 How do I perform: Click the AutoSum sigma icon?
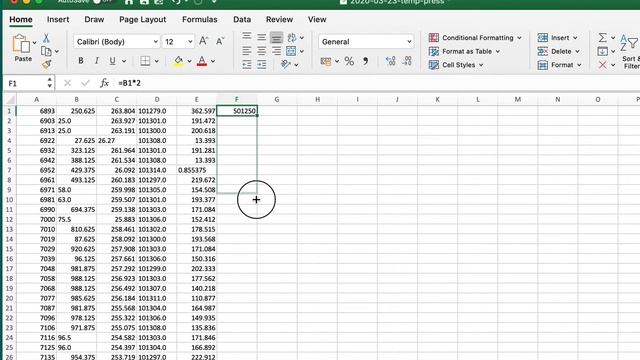(602, 38)
